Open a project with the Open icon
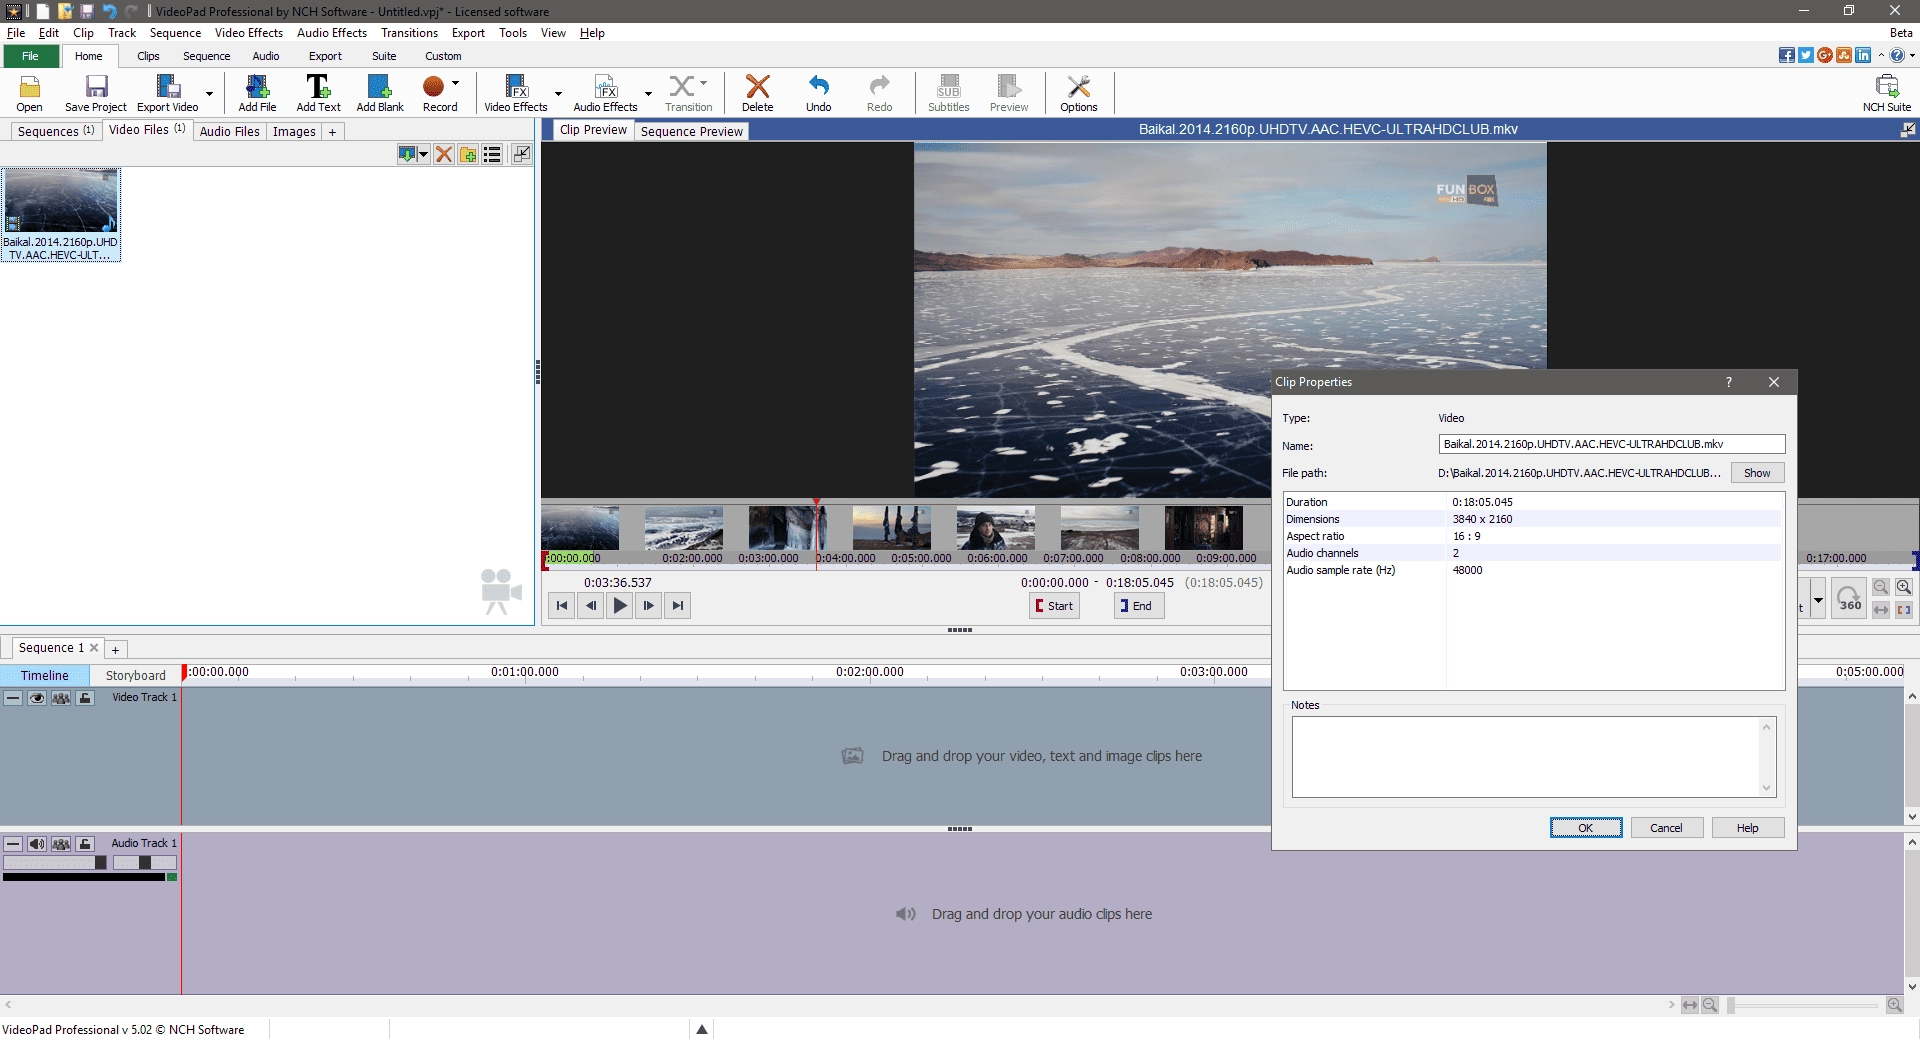 pos(29,93)
